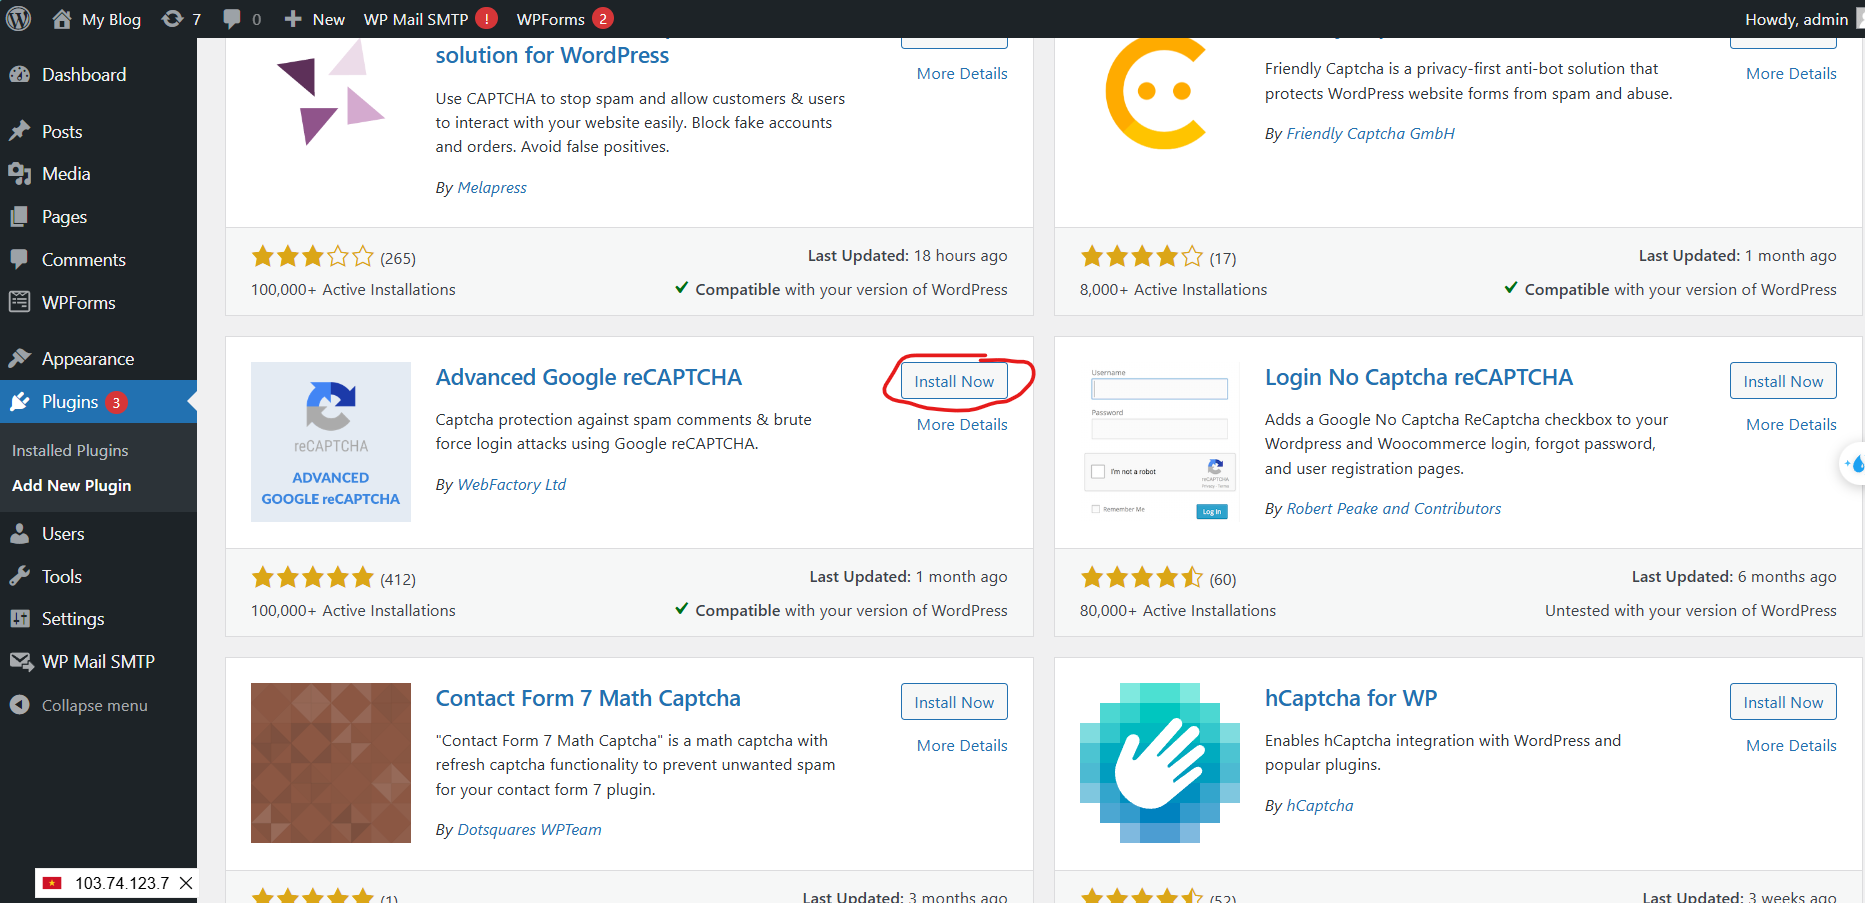Open Login No Captcha reCAPTCHA title link
The width and height of the screenshot is (1865, 903).
point(1419,378)
